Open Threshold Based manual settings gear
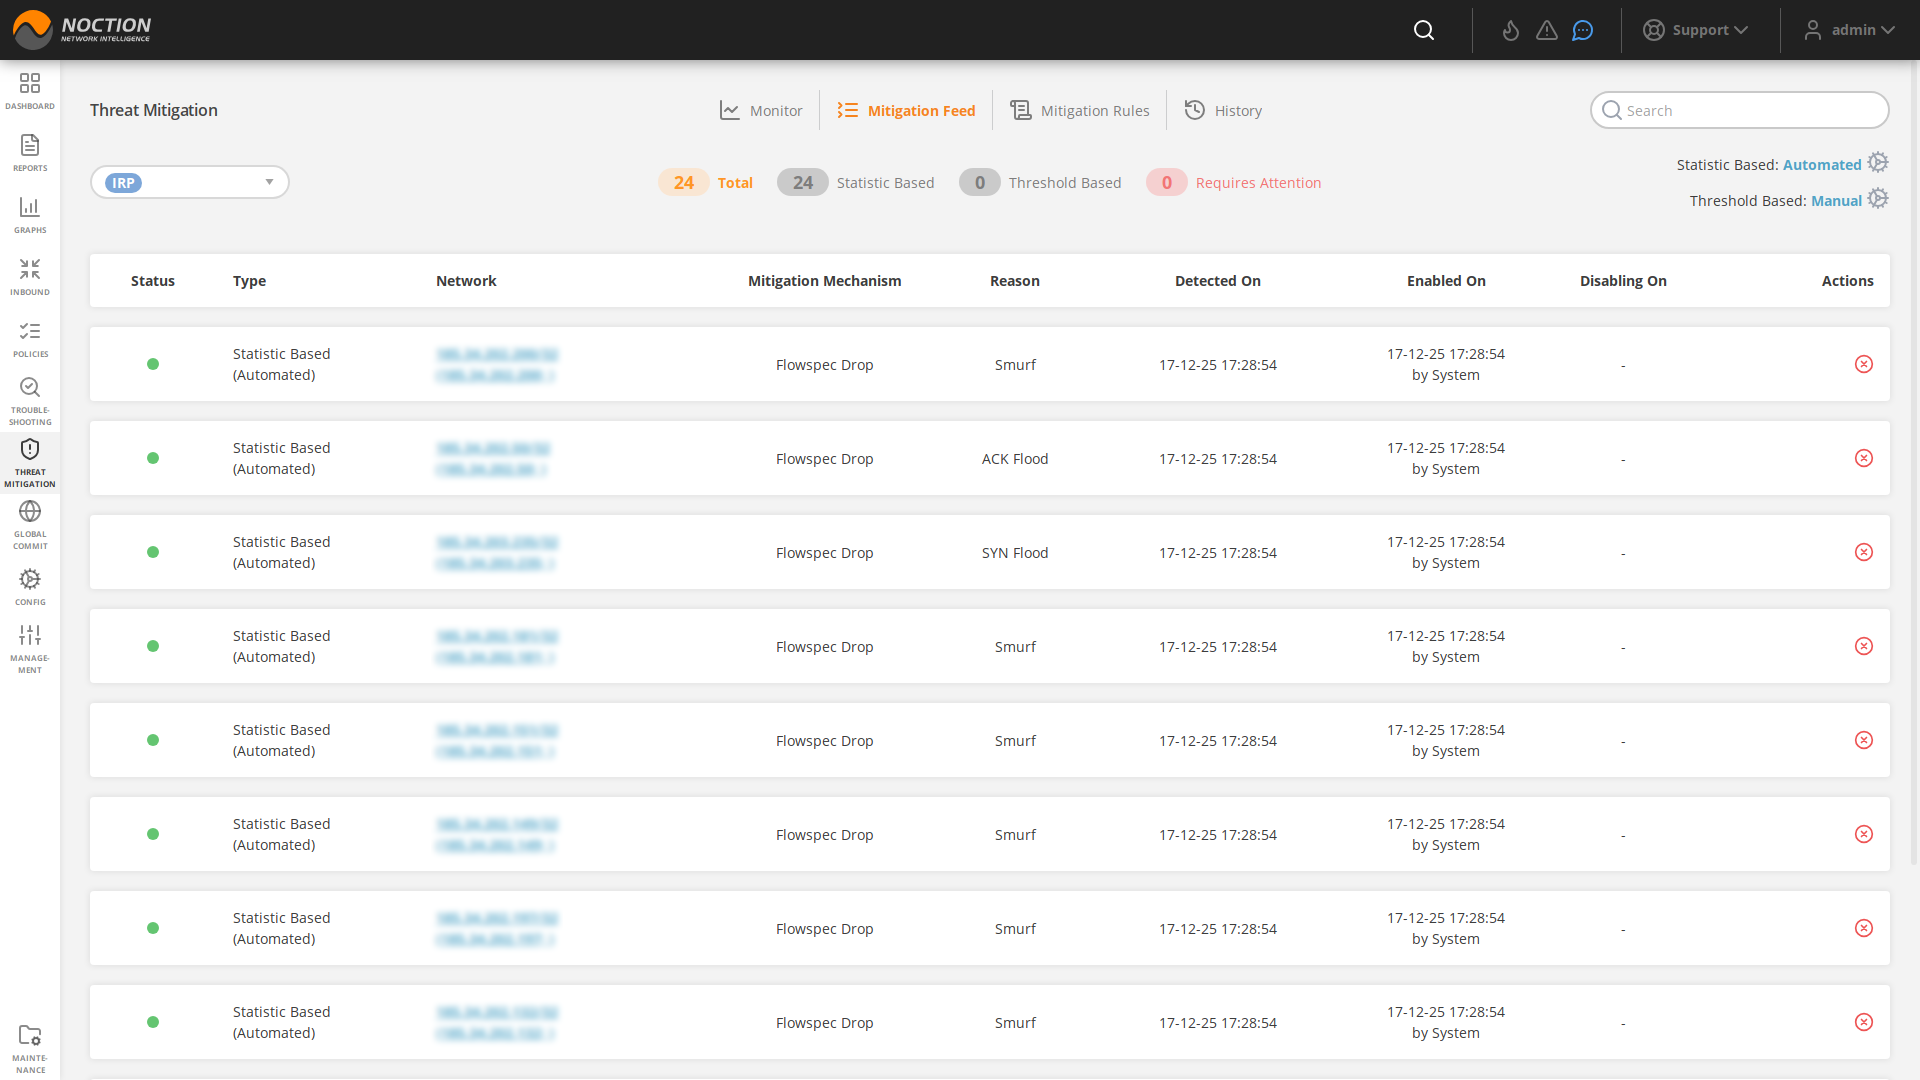The image size is (1920, 1080). (x=1878, y=199)
